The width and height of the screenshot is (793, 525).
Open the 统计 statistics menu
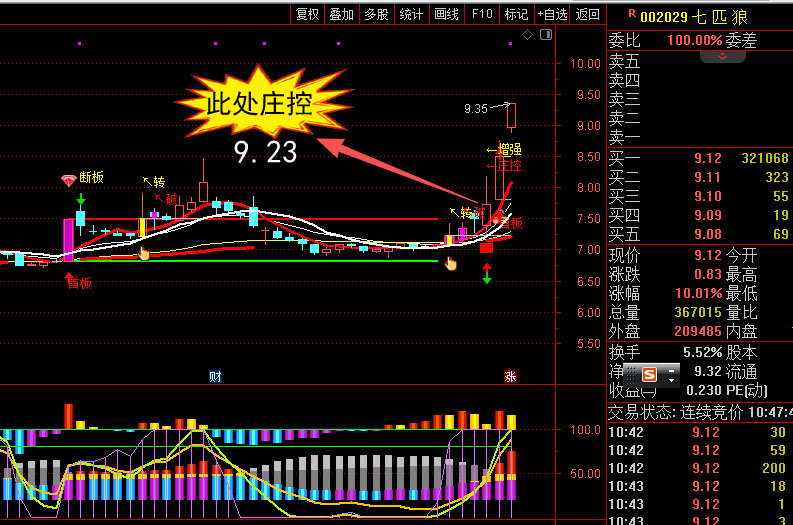click(411, 14)
